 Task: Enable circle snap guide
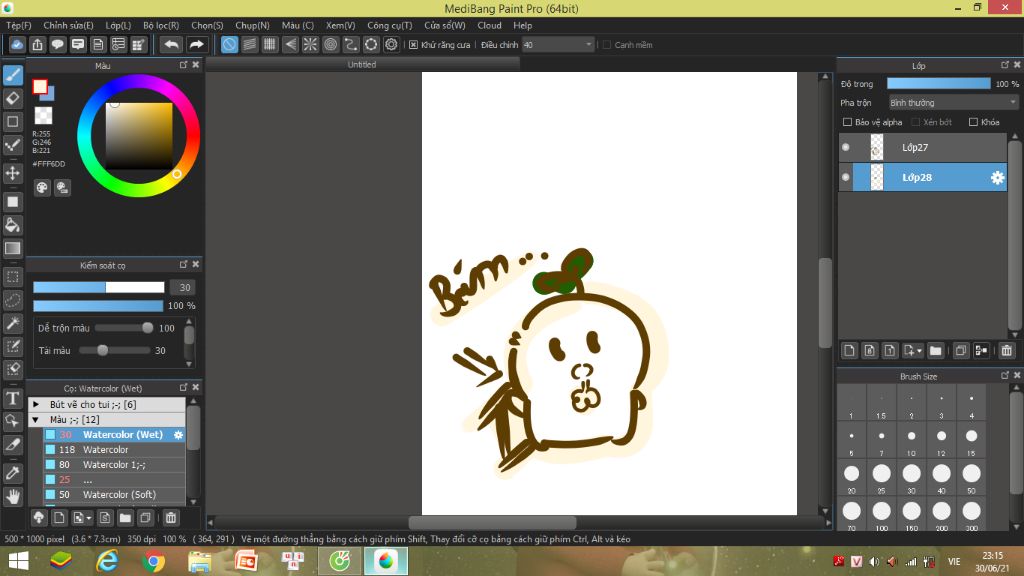click(330, 44)
